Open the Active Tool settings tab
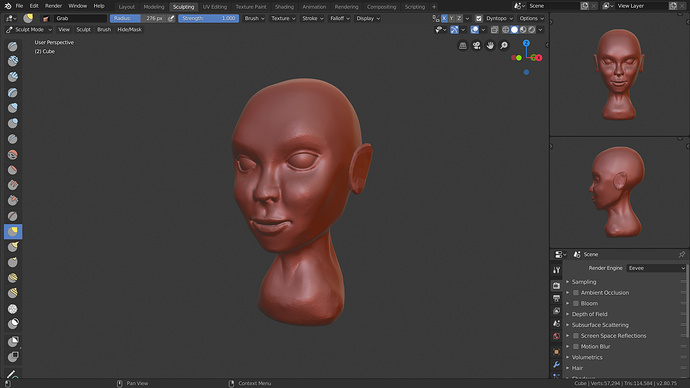The image size is (690, 388). (556, 270)
